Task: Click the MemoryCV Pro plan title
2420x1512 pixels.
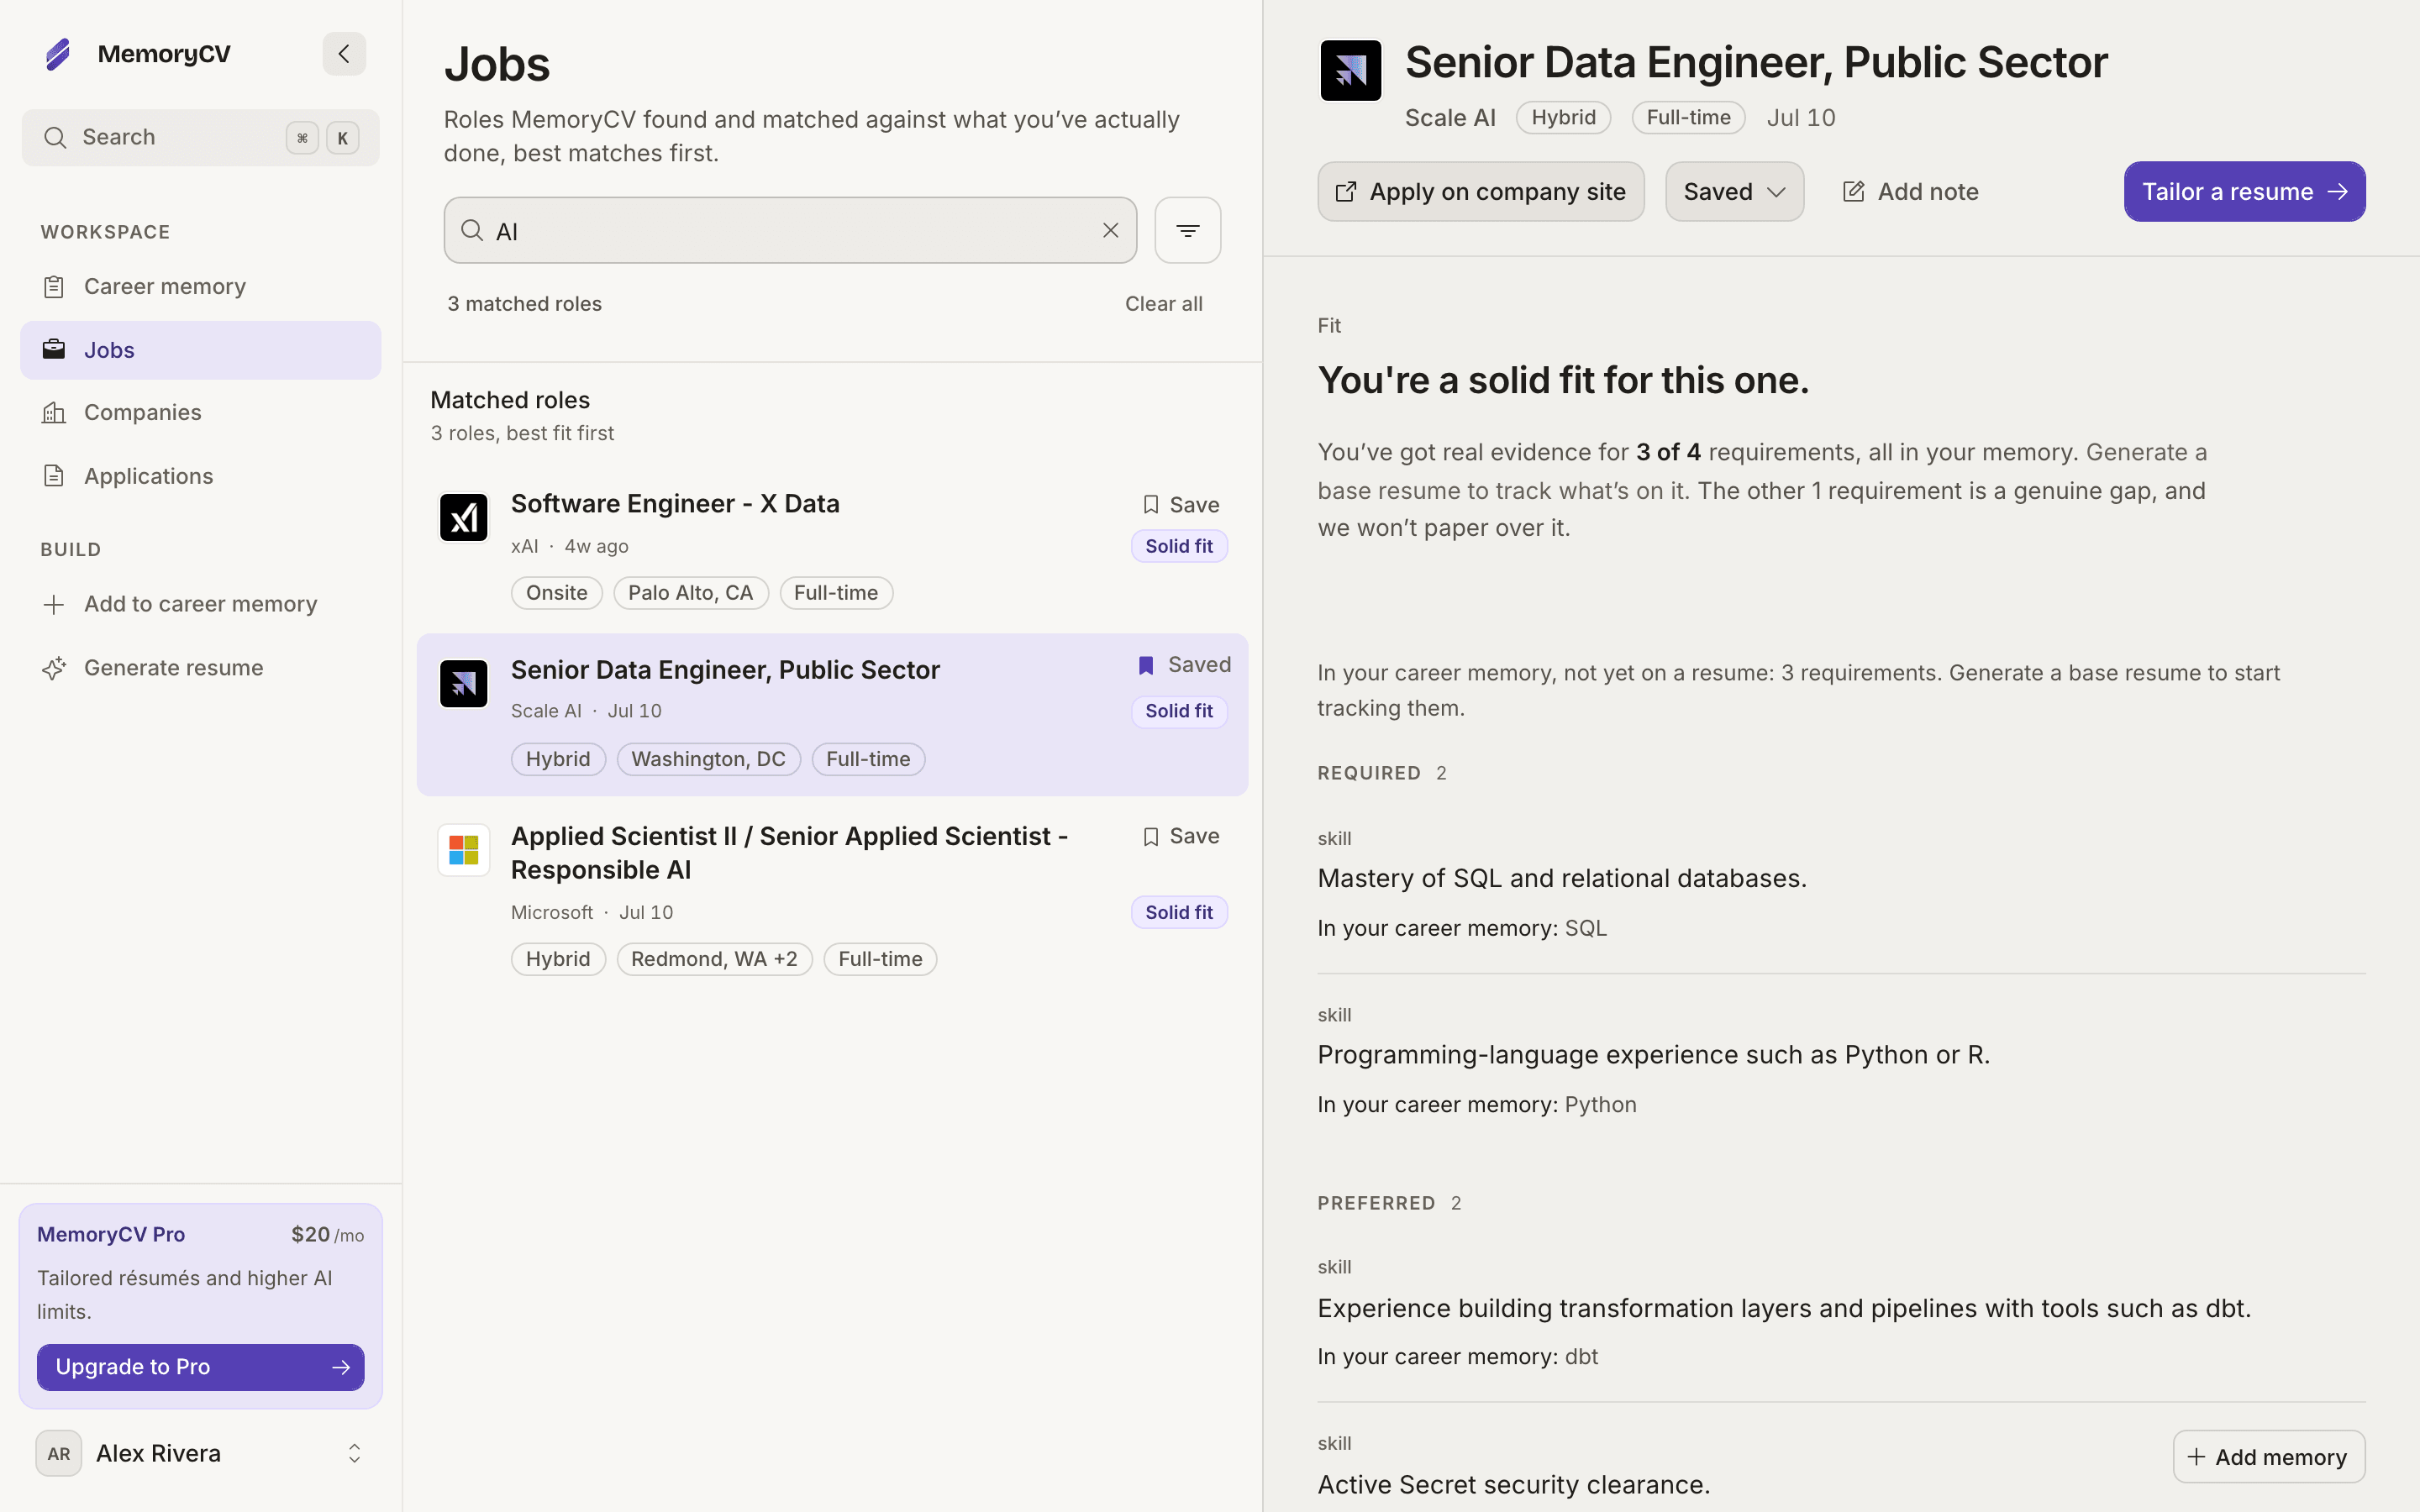Action: (x=111, y=1234)
